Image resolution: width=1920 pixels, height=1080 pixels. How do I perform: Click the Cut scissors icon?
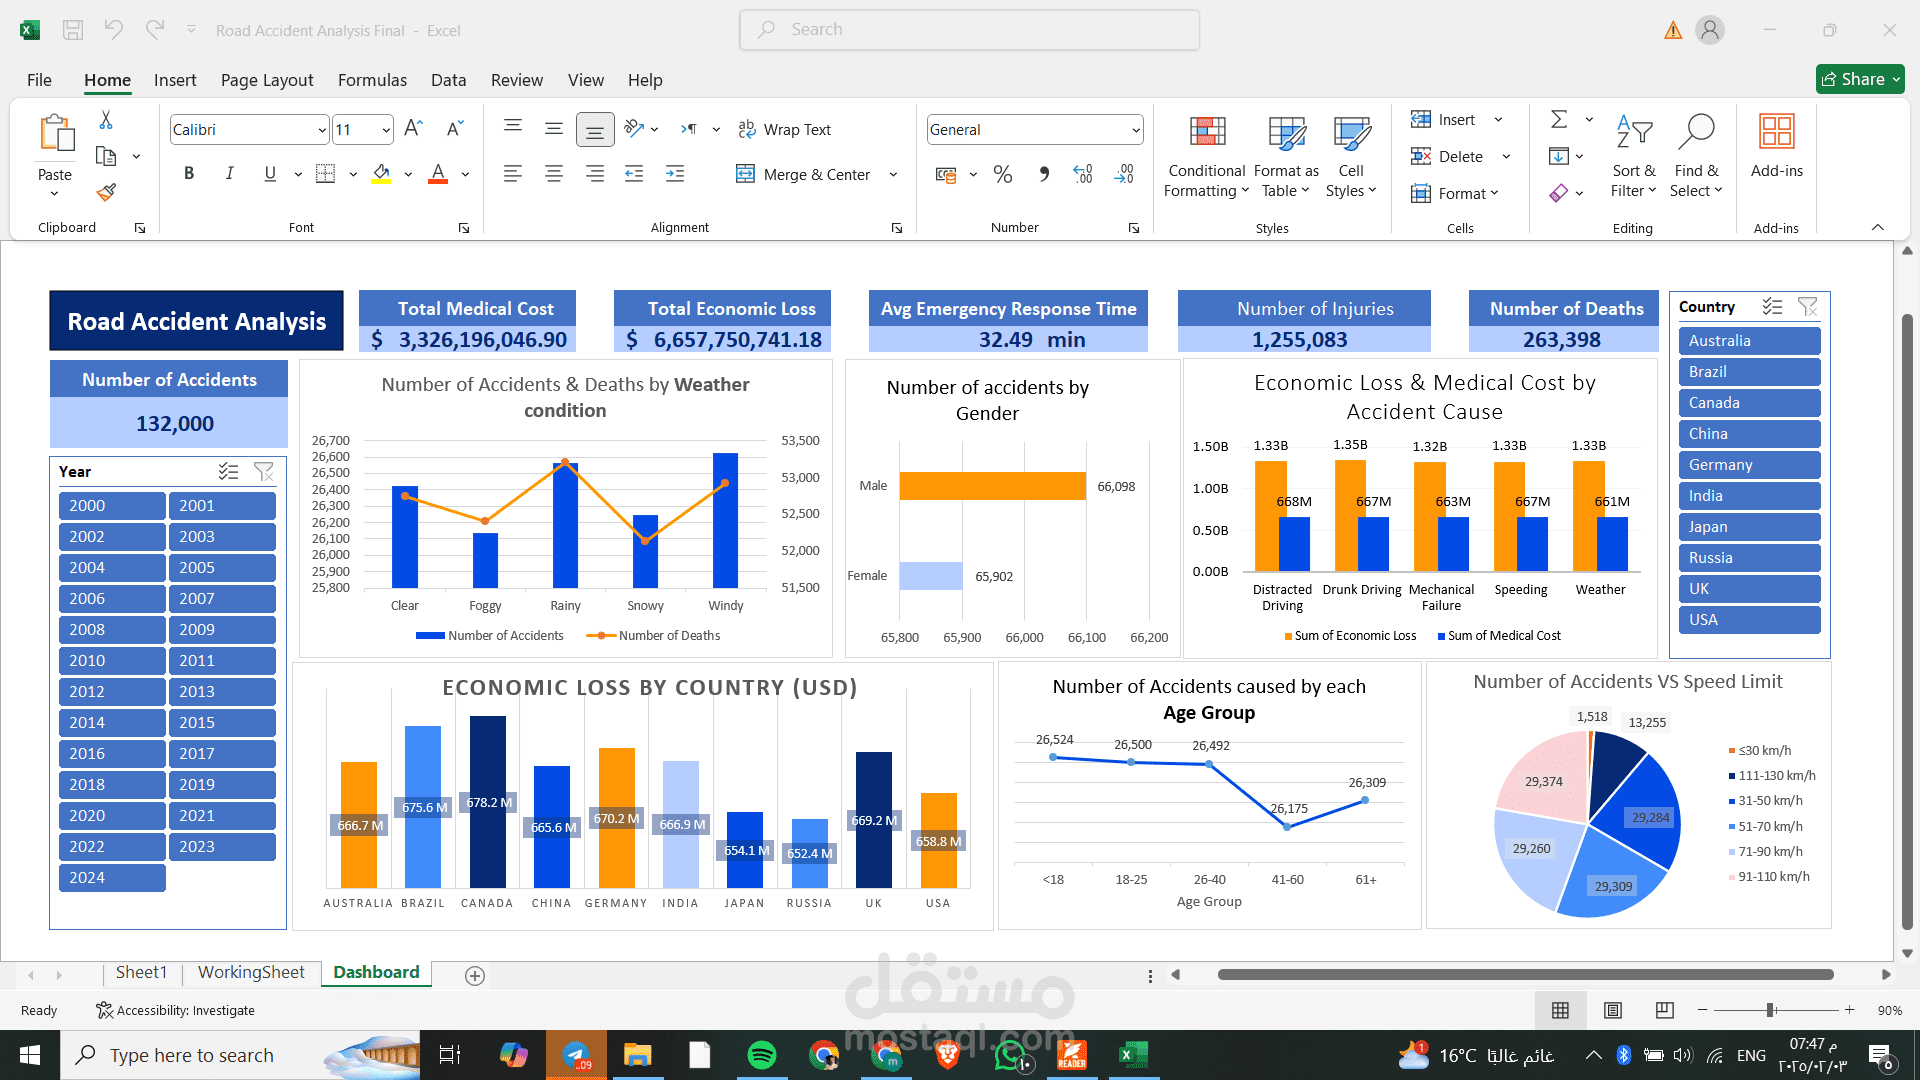coord(106,120)
